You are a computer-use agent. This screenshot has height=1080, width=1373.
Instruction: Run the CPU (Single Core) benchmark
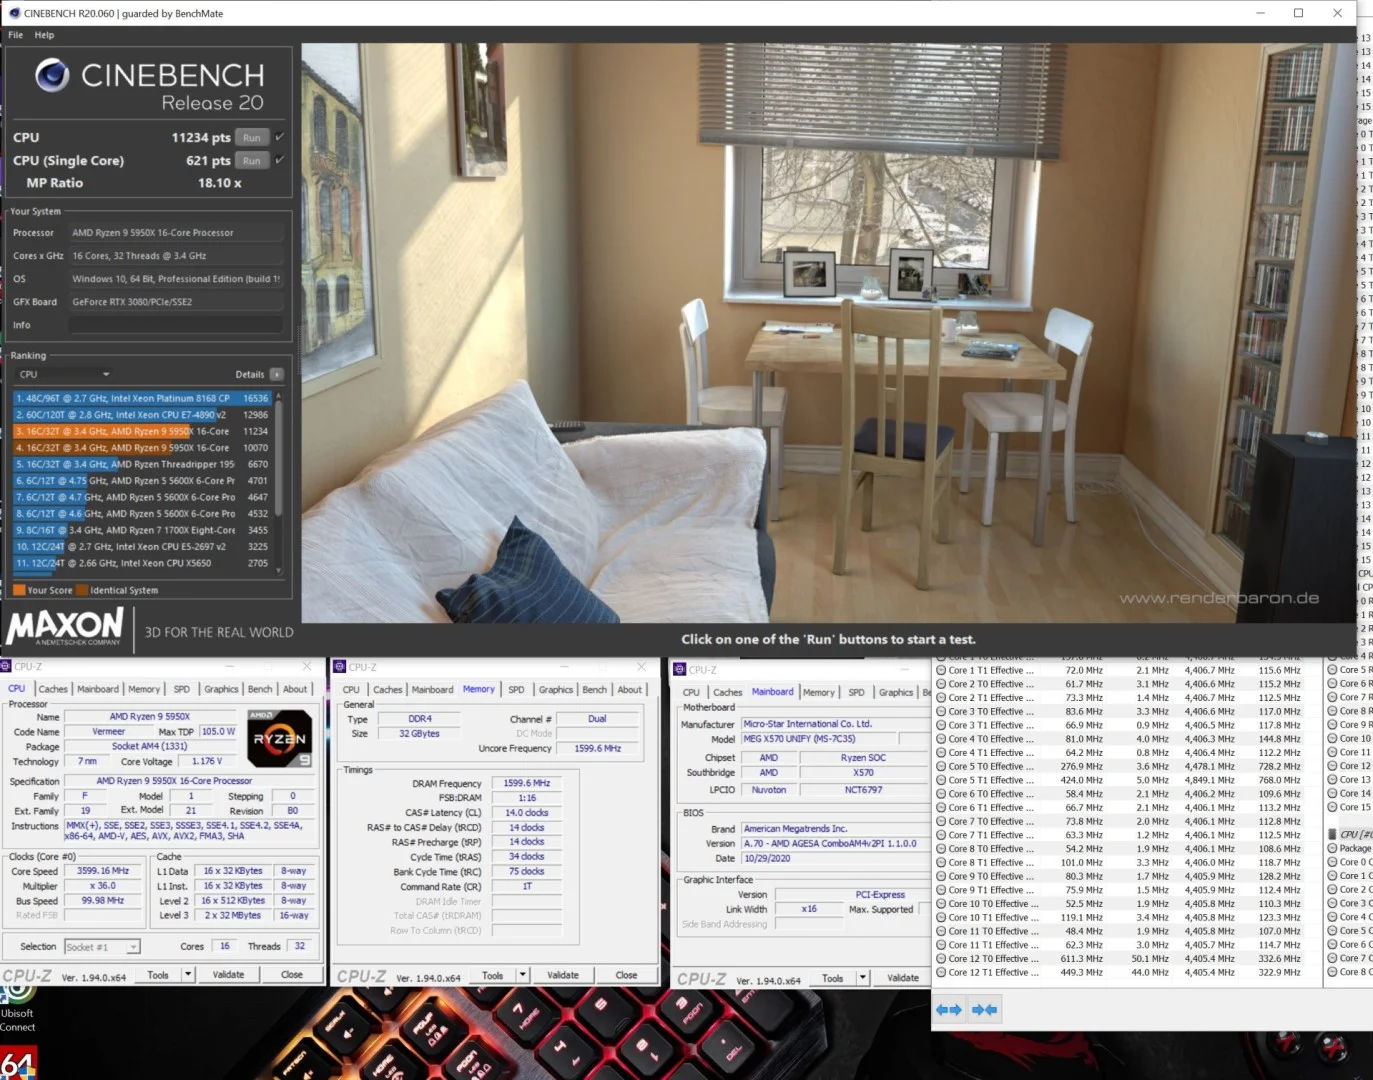252,161
